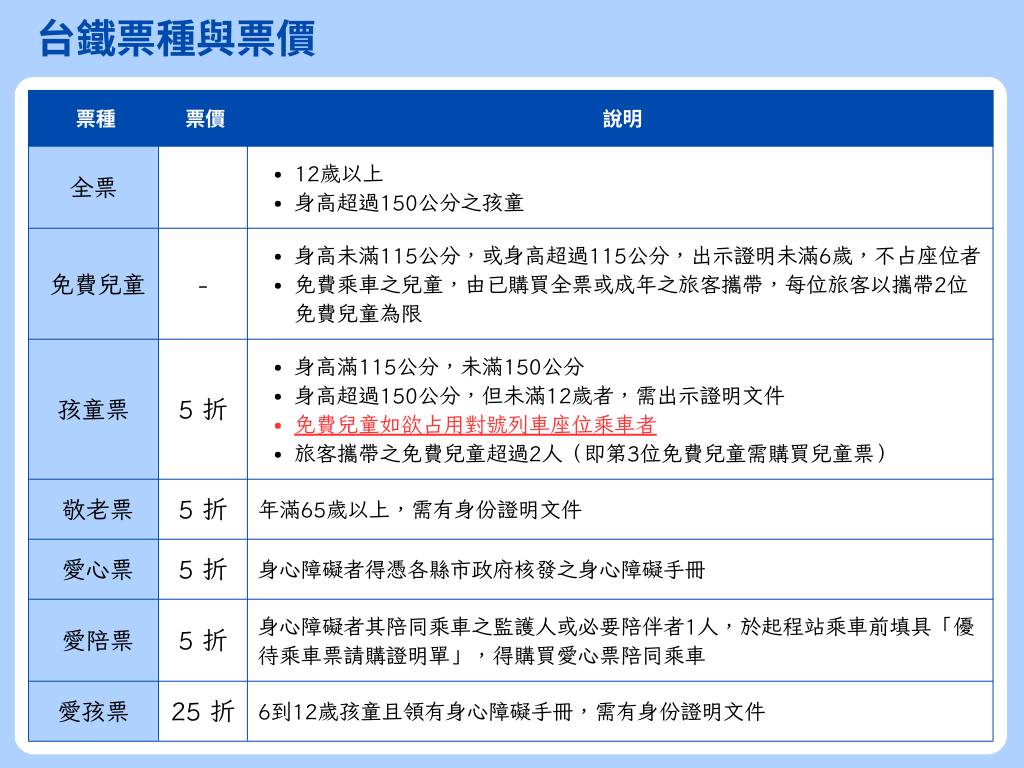The height and width of the screenshot is (768, 1024).
Task: Click the 5 折 price for 敬老票
Action: 203,509
